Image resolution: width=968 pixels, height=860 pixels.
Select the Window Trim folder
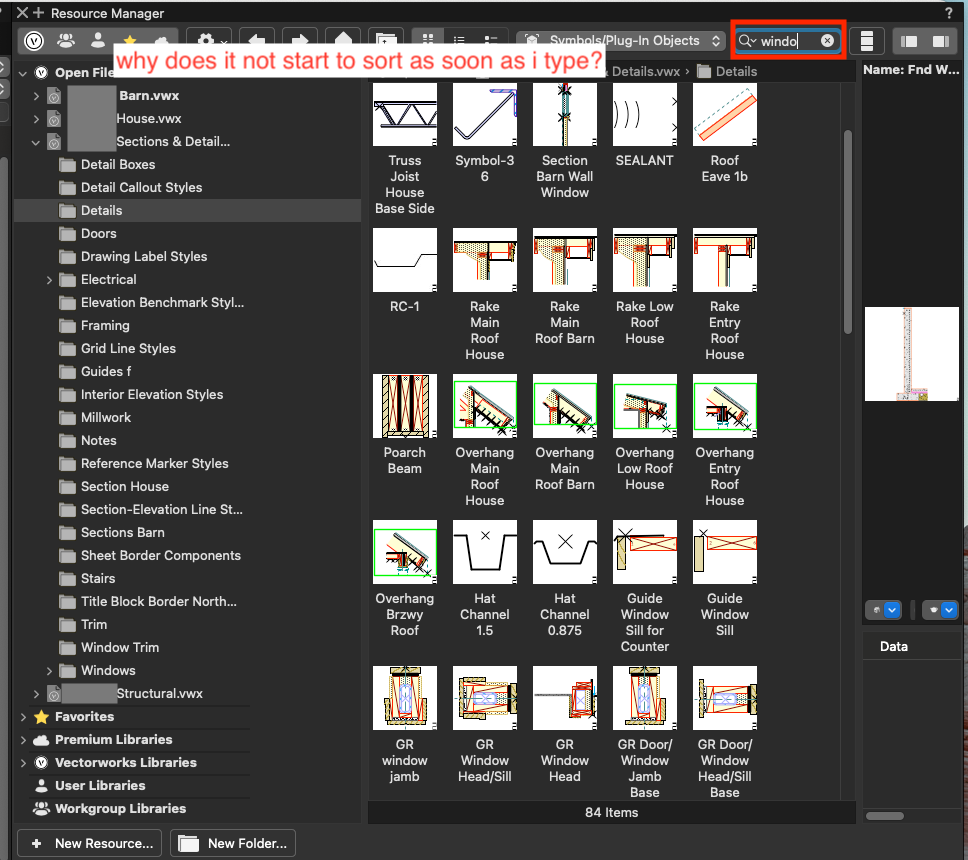(119, 647)
